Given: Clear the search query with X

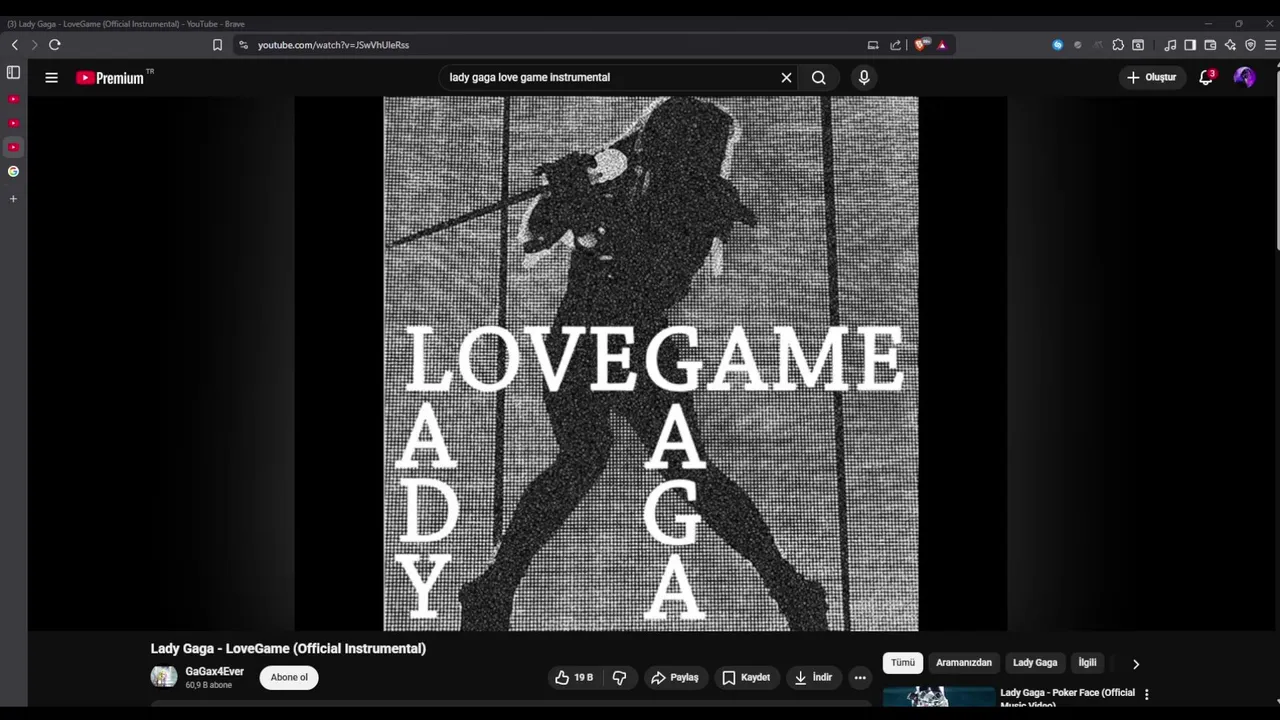Looking at the screenshot, I should (786, 77).
